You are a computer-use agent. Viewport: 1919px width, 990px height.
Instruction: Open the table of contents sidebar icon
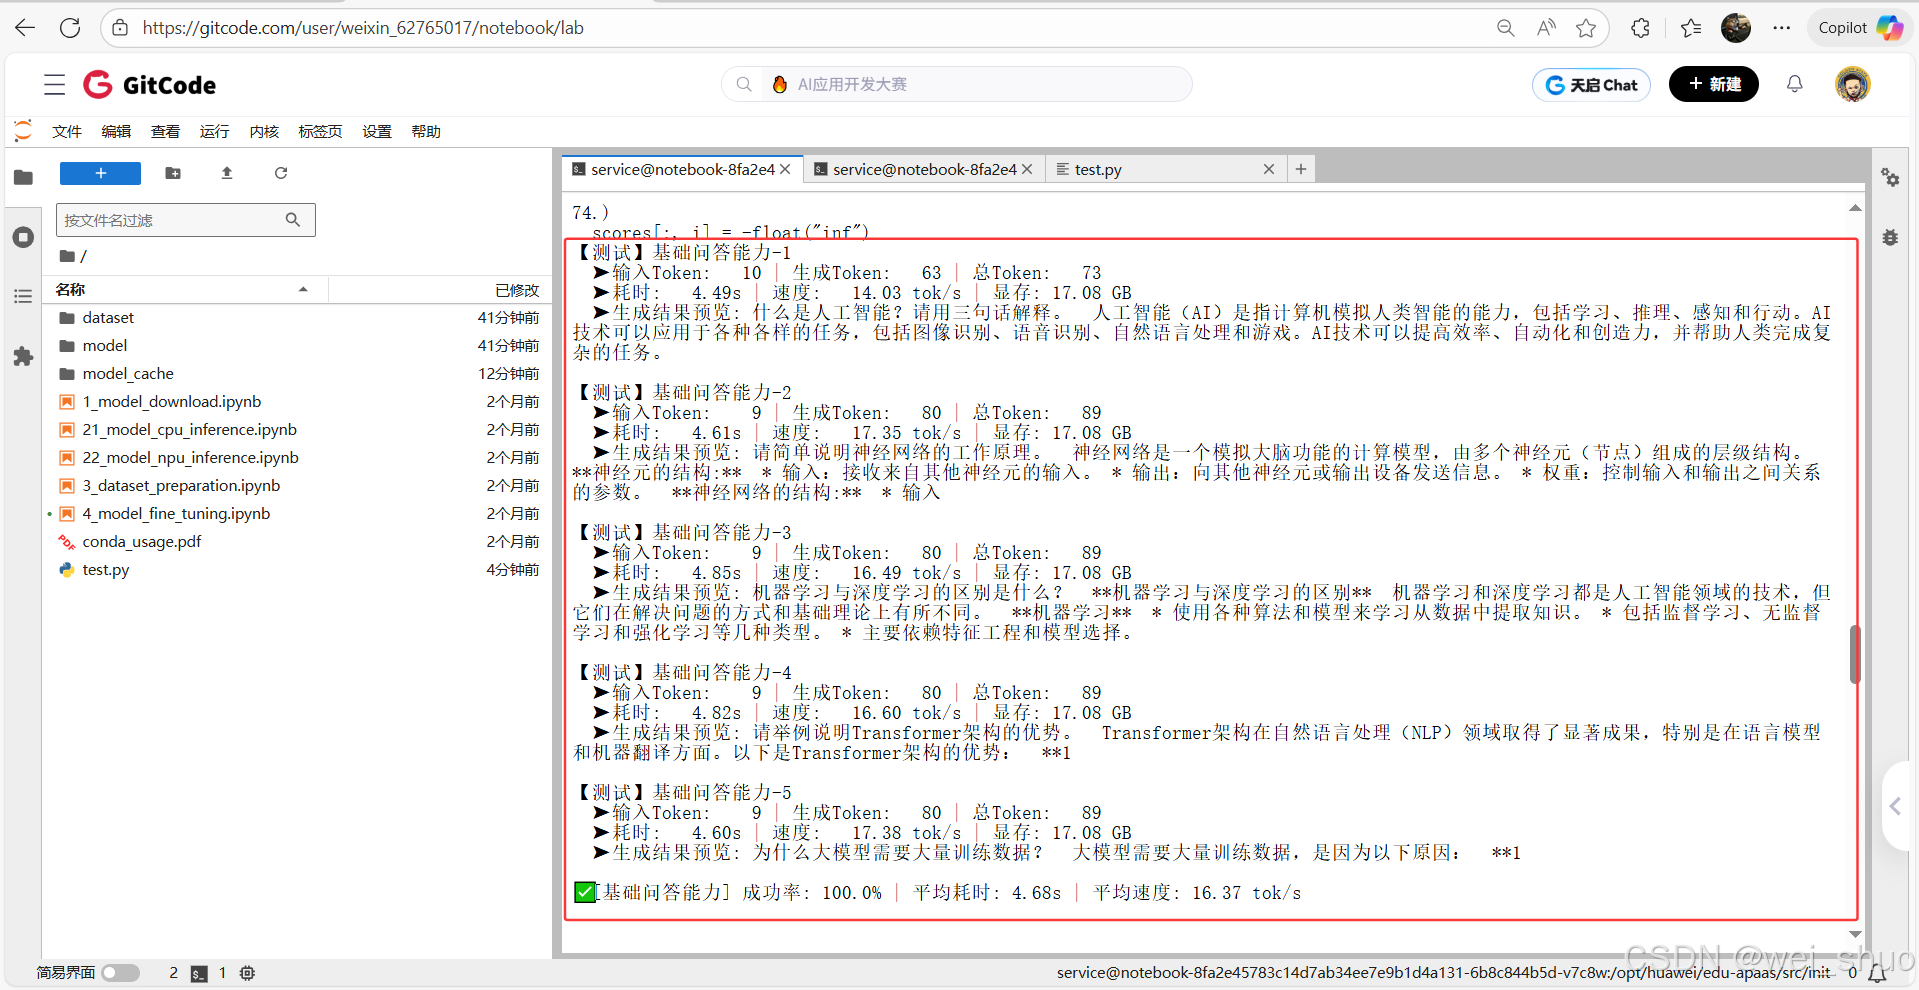pos(23,296)
